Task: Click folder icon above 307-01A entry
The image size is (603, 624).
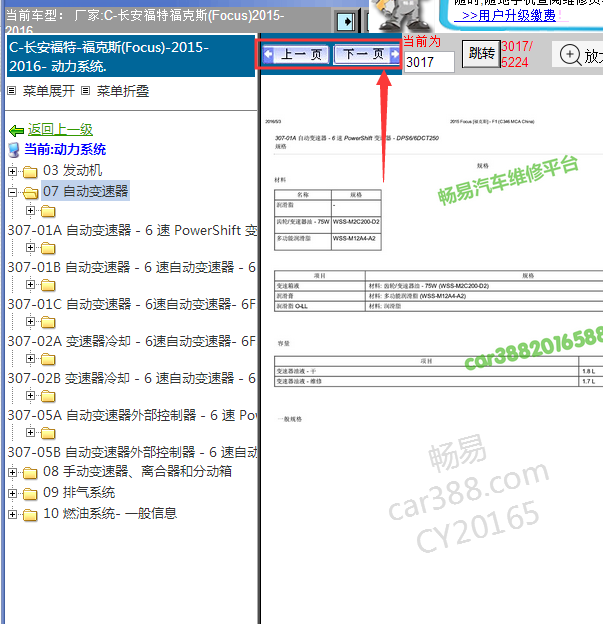Action: point(48,211)
